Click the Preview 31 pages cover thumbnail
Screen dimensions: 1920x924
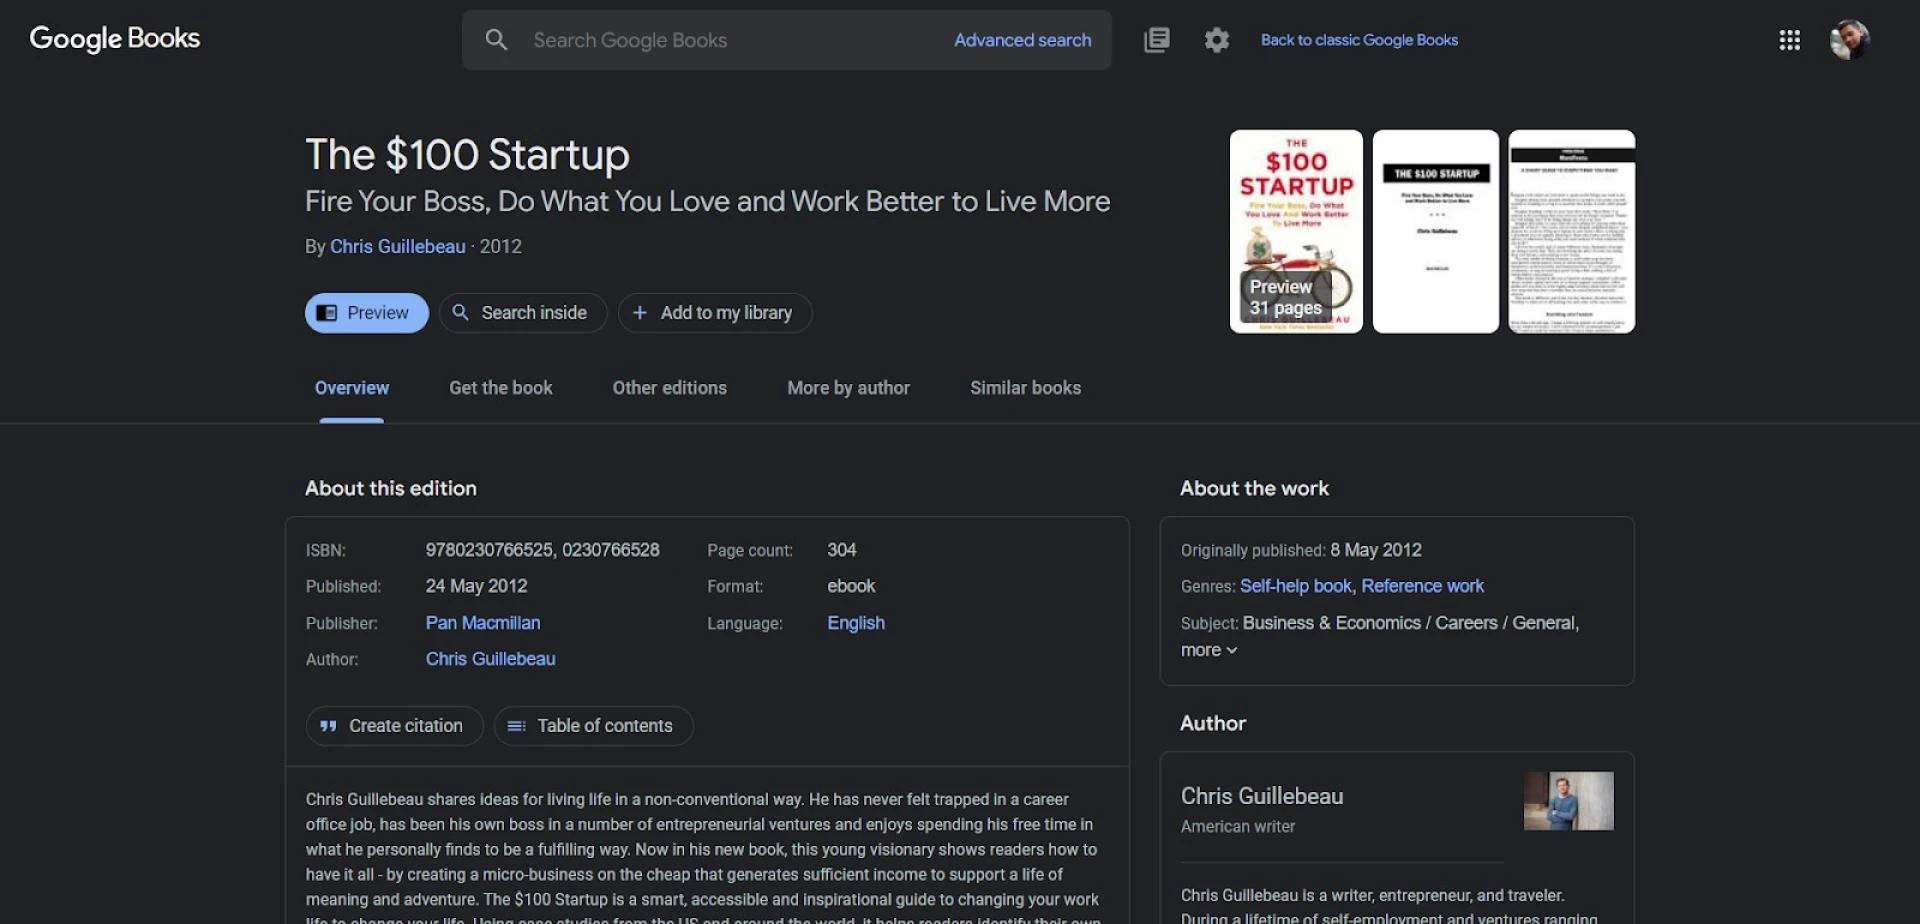click(1295, 231)
